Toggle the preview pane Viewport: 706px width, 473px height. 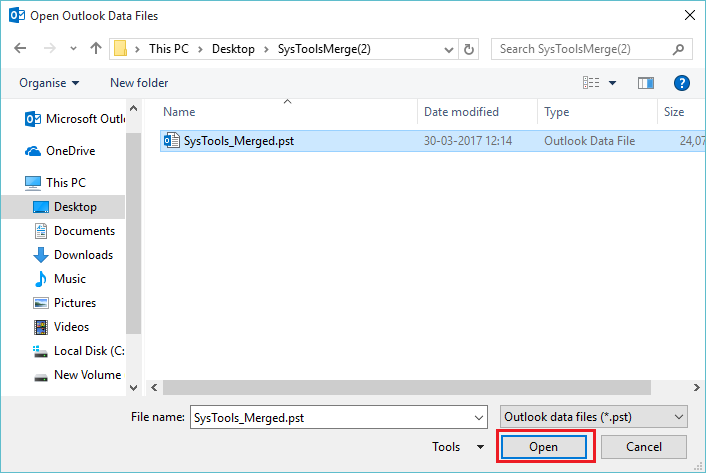646,83
